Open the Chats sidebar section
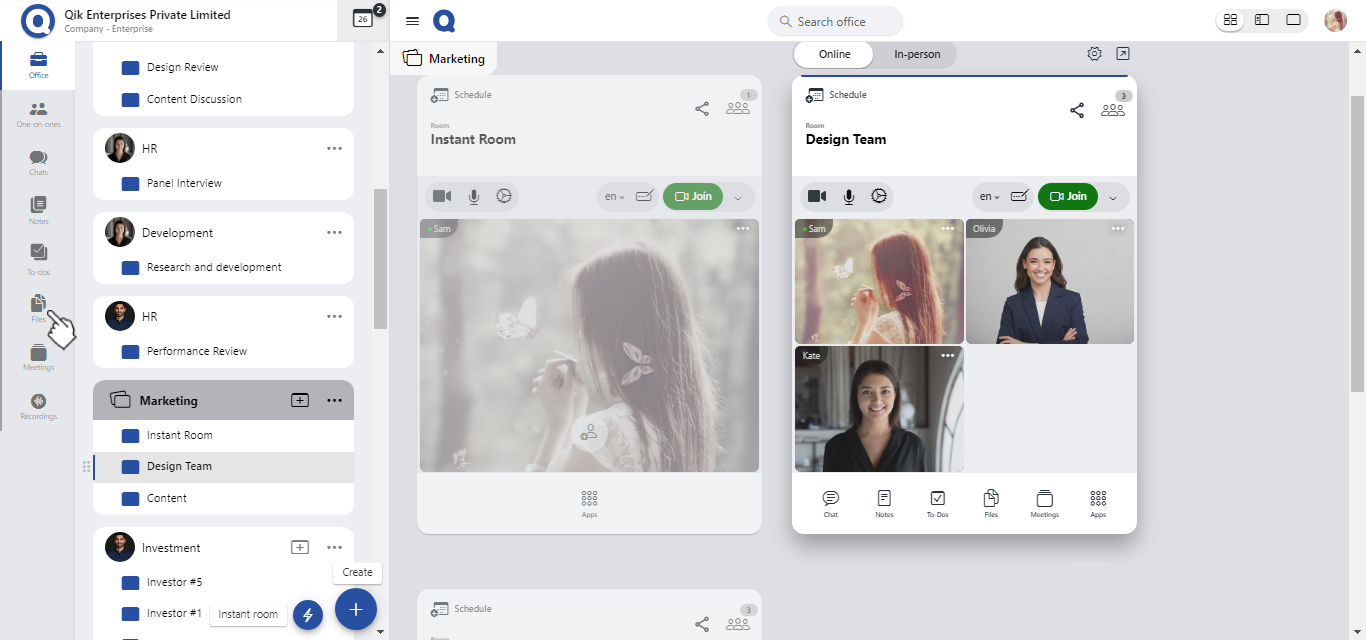 (38, 162)
